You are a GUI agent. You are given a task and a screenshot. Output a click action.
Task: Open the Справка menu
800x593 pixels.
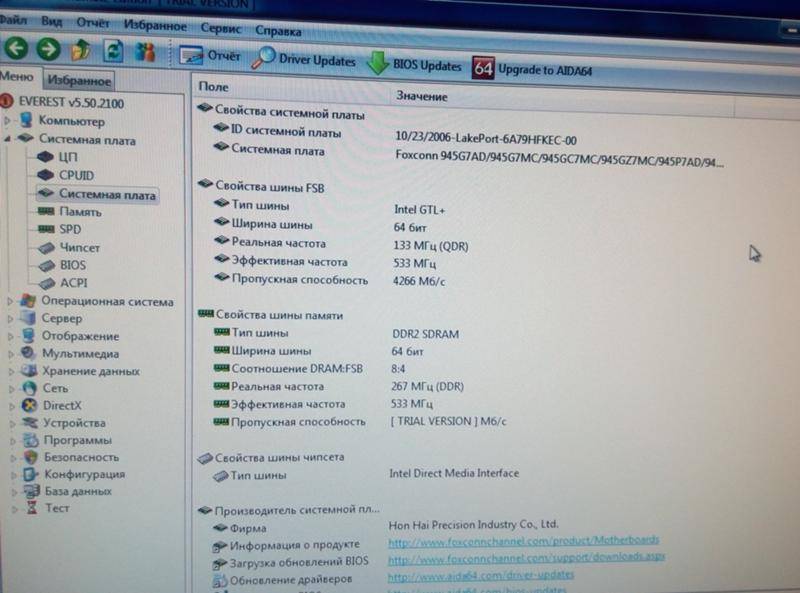[278, 31]
